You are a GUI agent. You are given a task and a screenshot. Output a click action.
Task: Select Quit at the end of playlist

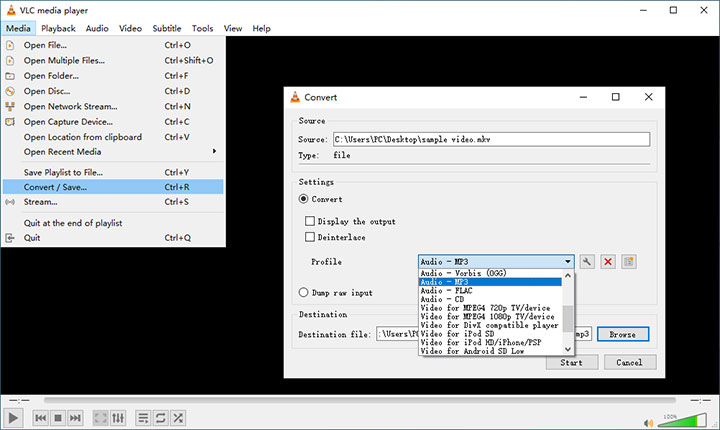[x=113, y=223]
